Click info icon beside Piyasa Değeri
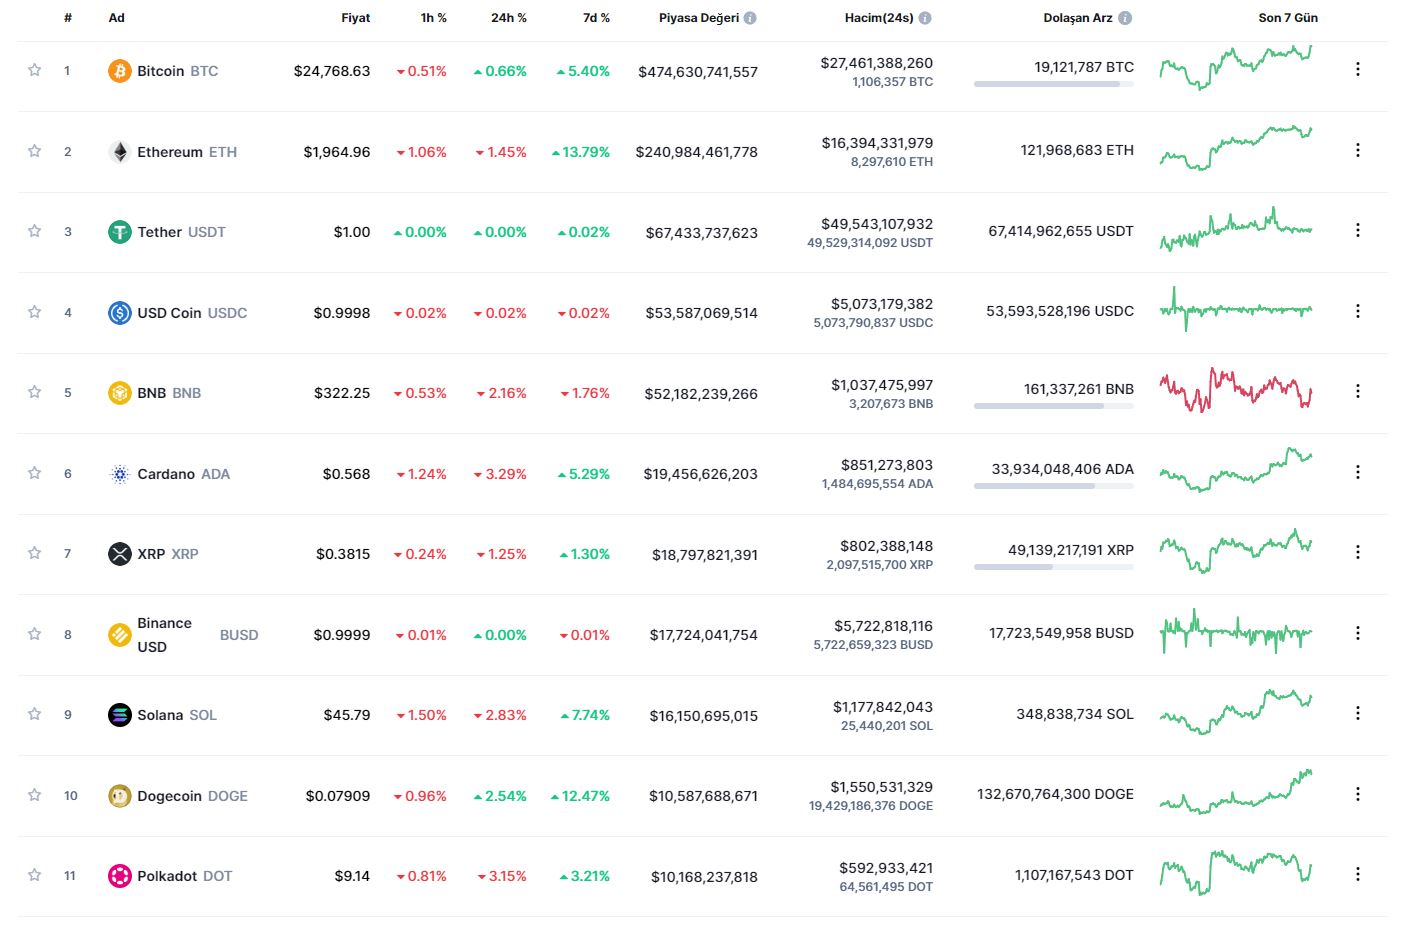This screenshot has width=1418, height=925. click(750, 18)
